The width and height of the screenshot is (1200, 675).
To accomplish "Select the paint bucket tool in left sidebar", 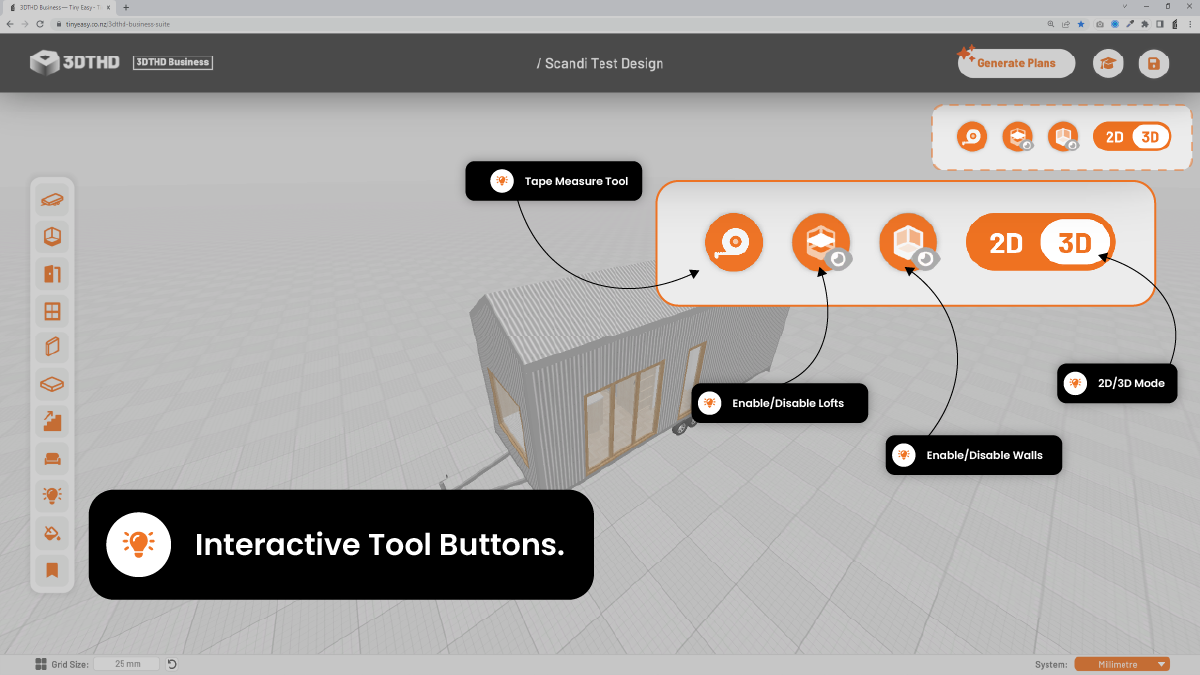I will 52,532.
